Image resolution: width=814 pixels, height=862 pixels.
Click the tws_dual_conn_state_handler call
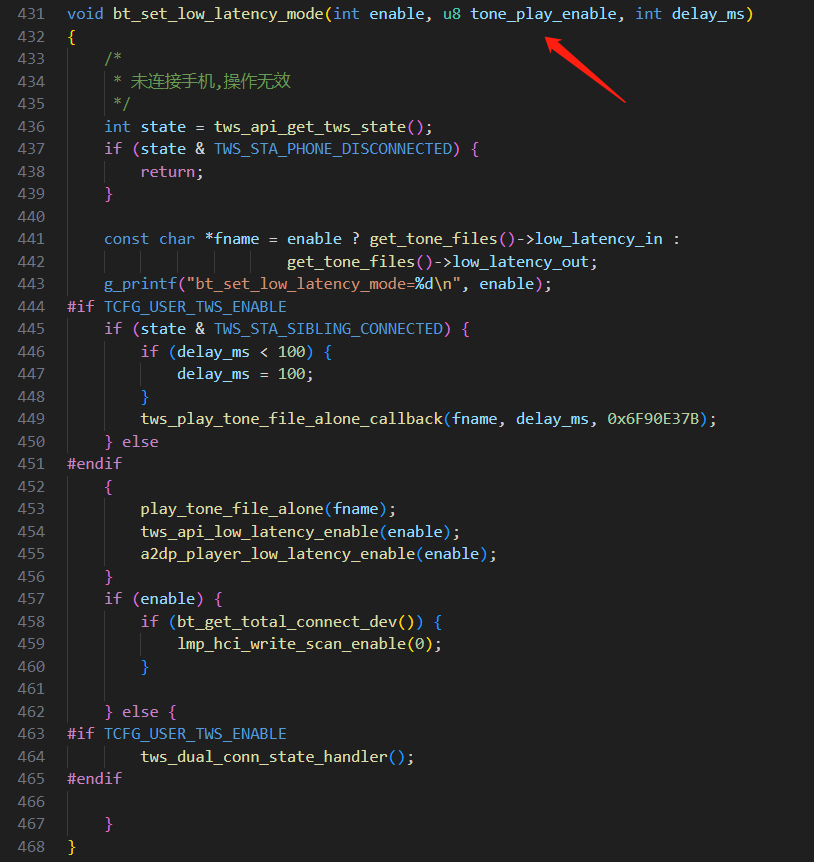pos(264,757)
